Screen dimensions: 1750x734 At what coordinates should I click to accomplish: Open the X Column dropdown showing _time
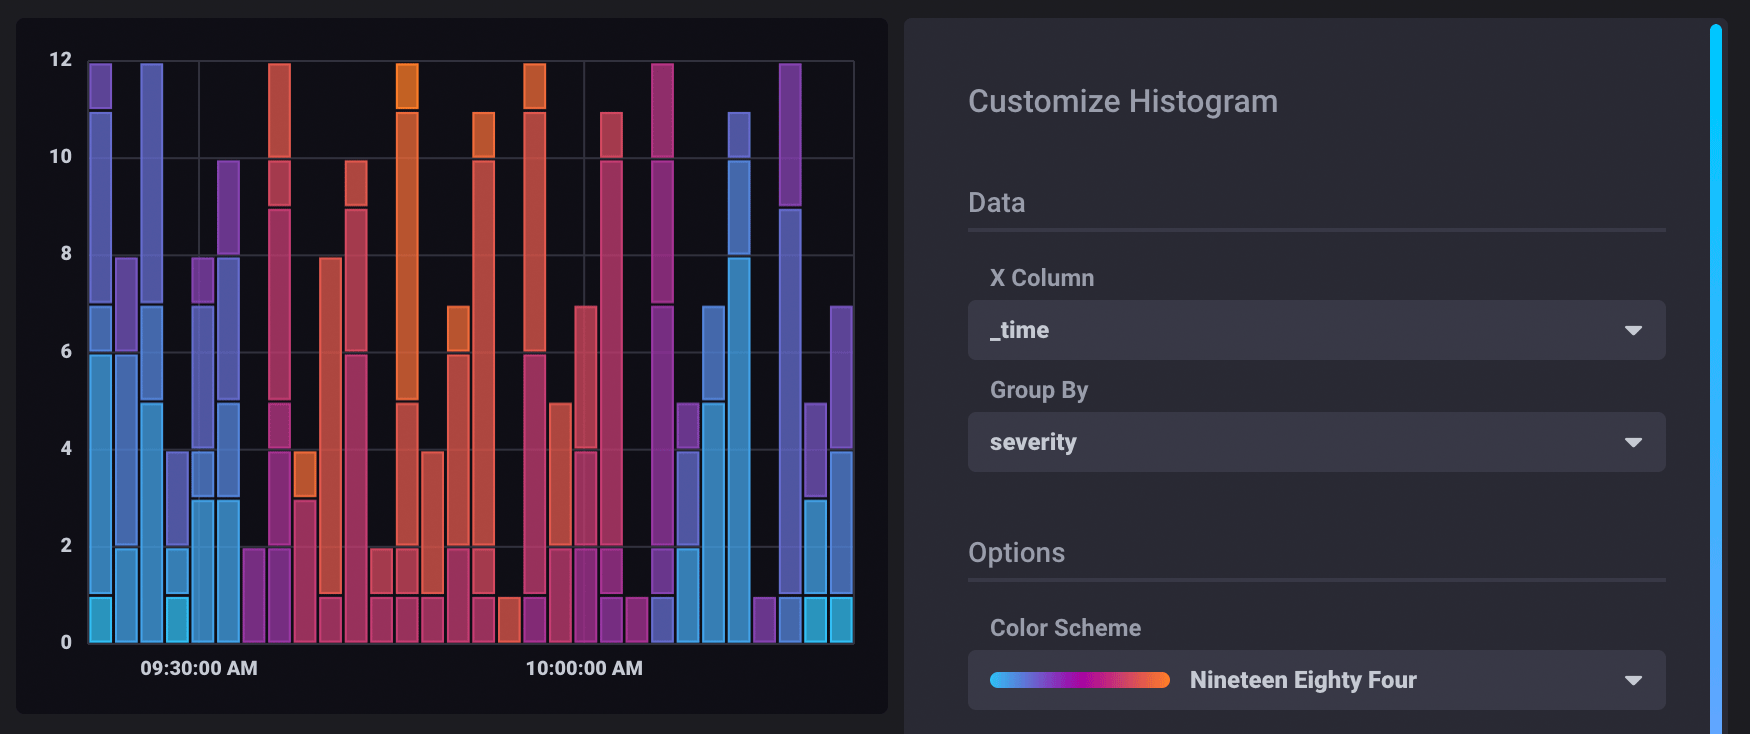coord(1315,330)
